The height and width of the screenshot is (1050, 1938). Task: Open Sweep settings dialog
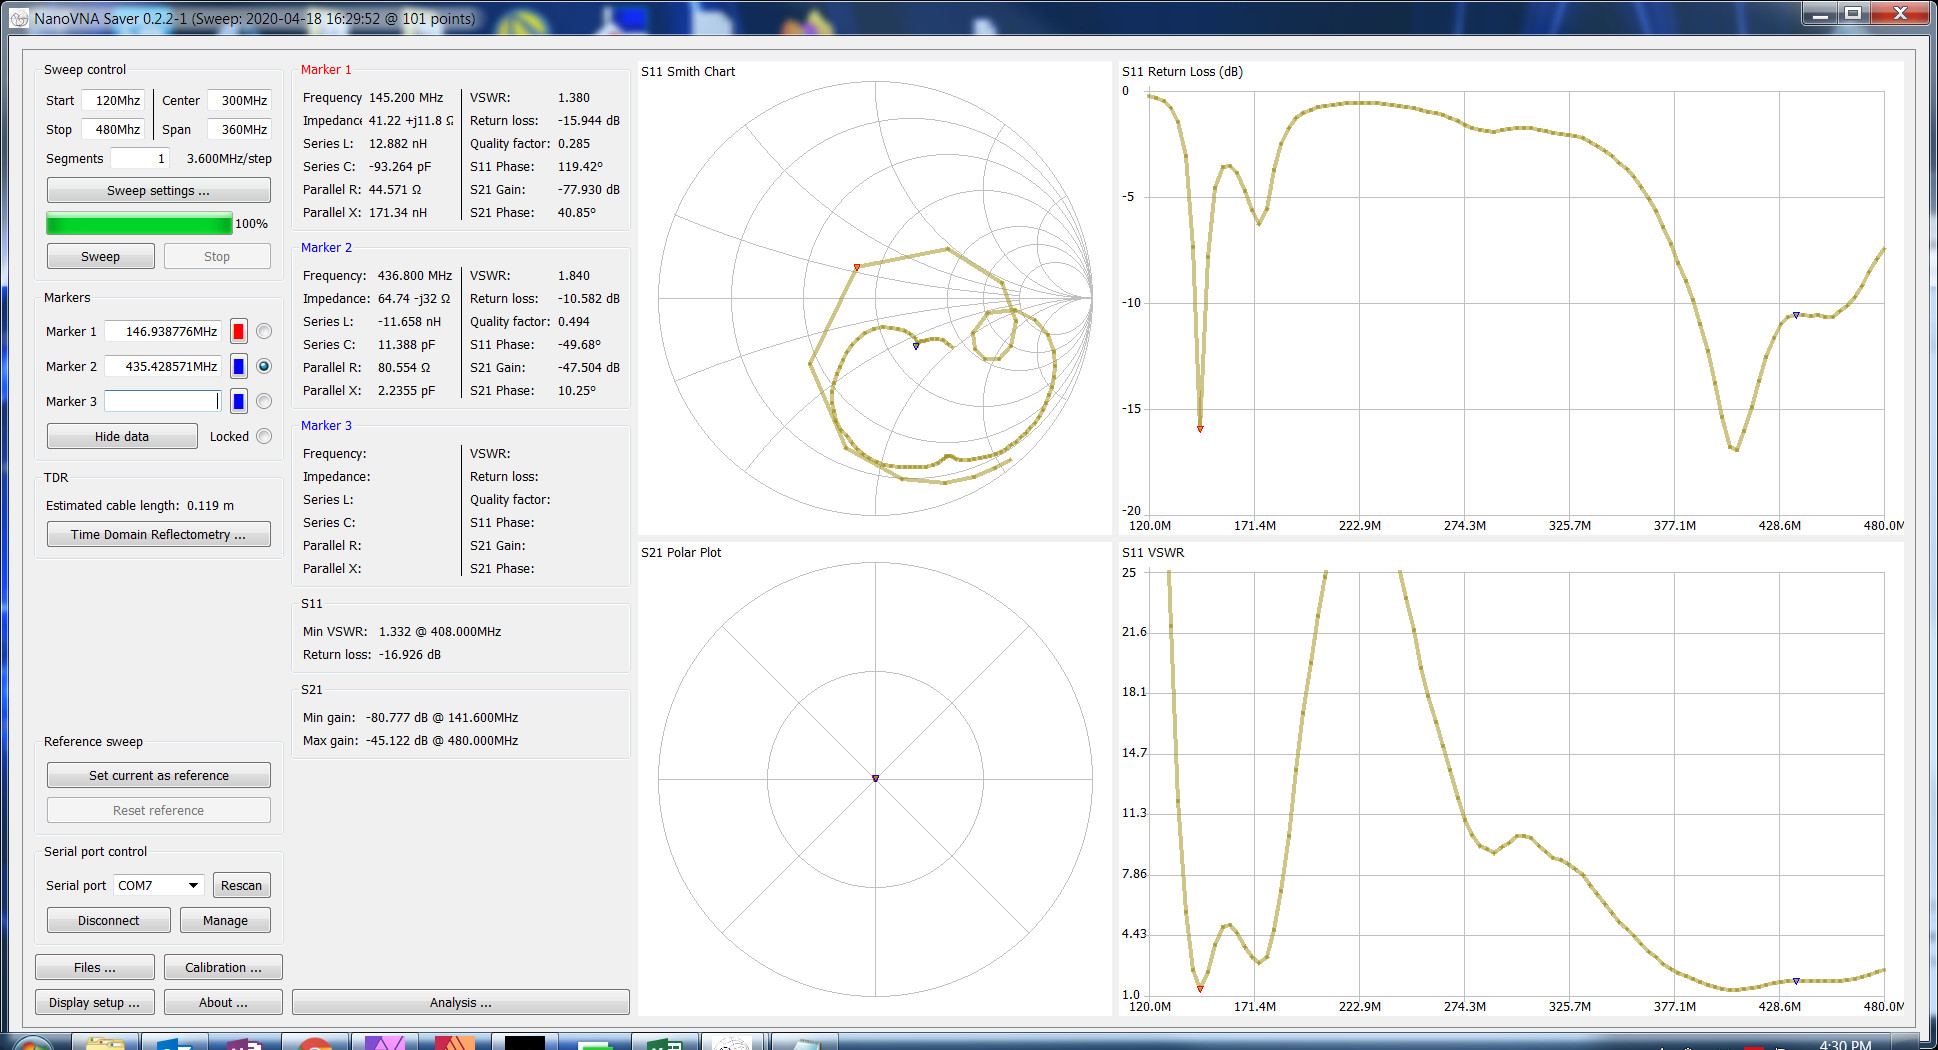click(x=158, y=191)
